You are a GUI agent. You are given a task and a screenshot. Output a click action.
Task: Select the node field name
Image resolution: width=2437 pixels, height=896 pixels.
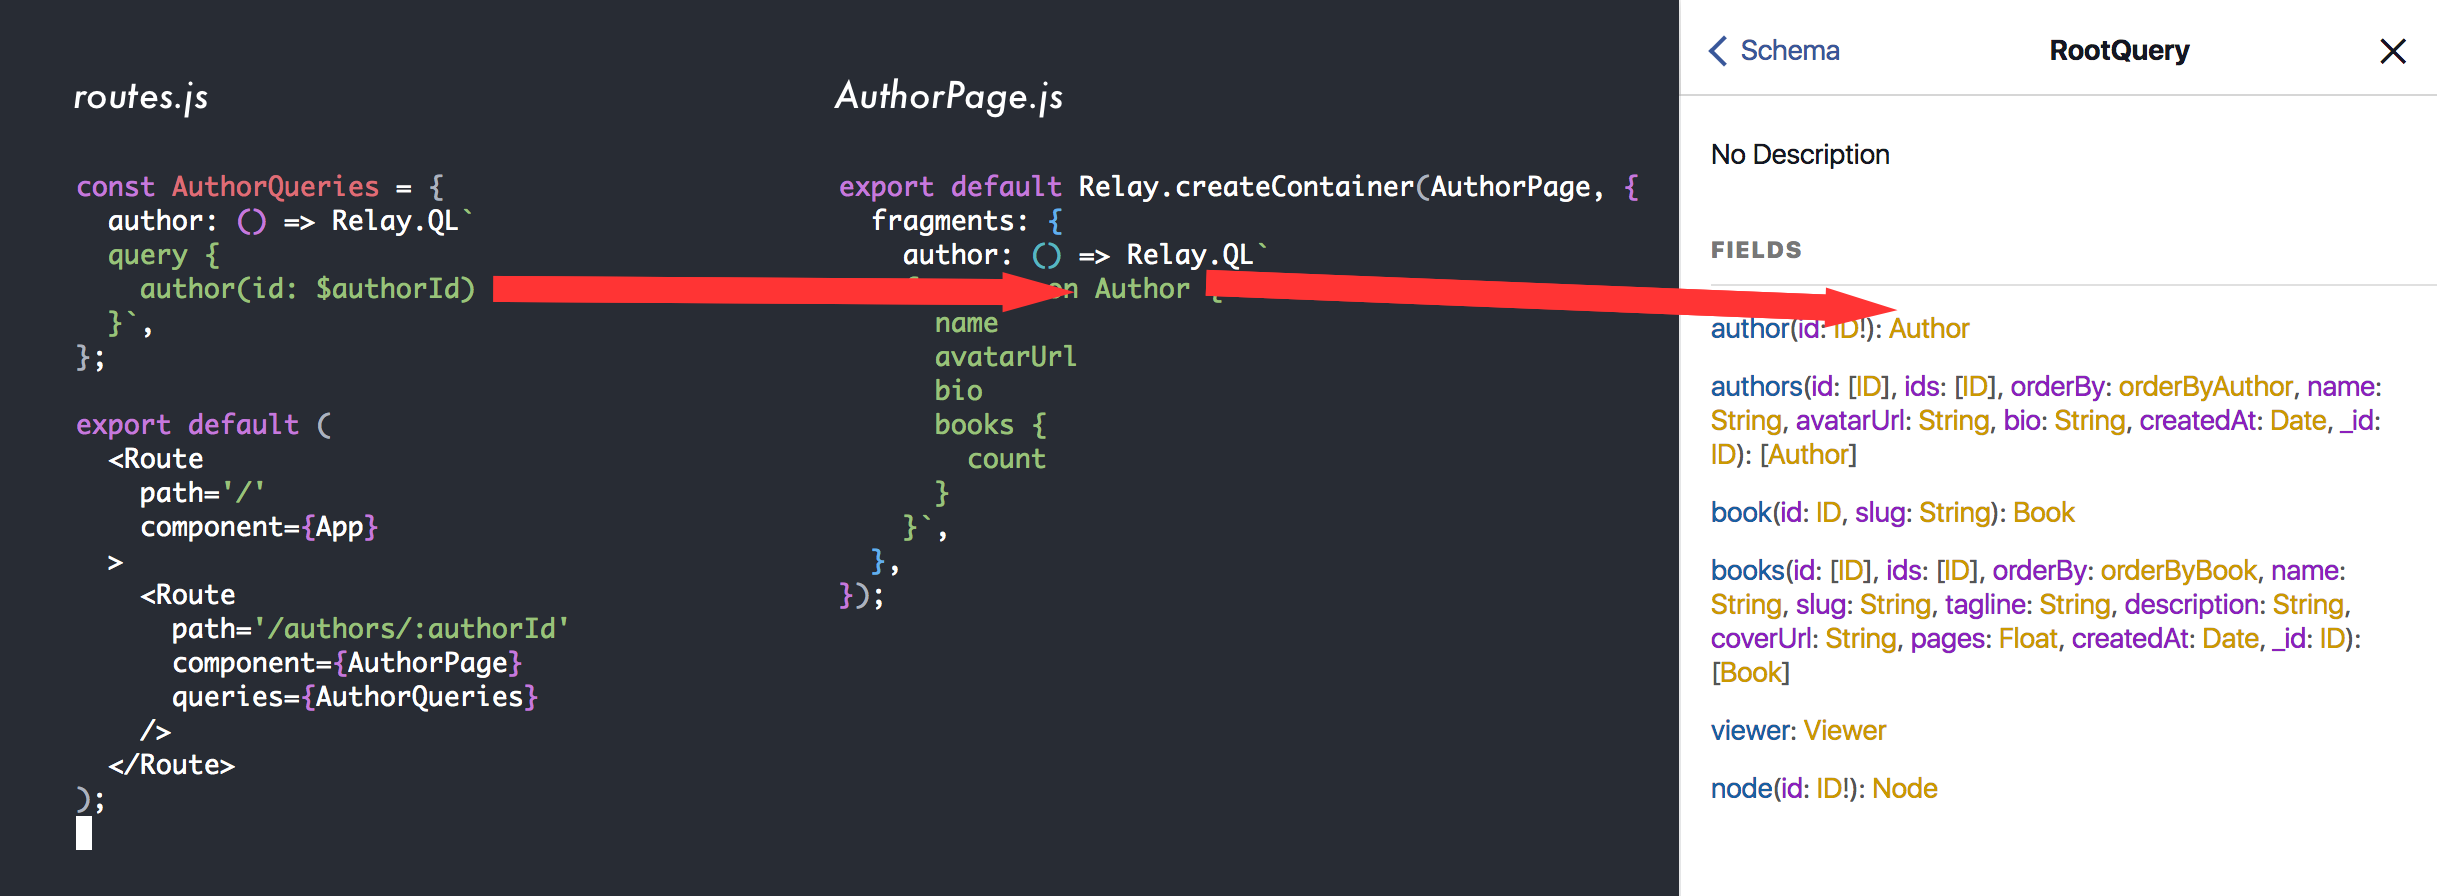(1741, 789)
